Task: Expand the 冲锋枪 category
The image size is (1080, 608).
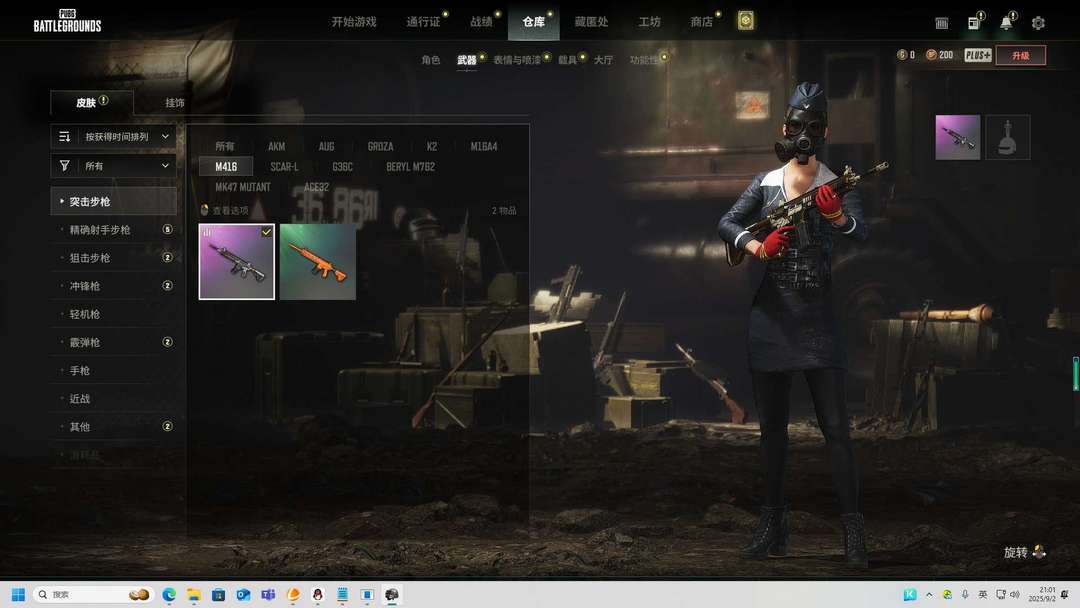Action: tap(114, 286)
